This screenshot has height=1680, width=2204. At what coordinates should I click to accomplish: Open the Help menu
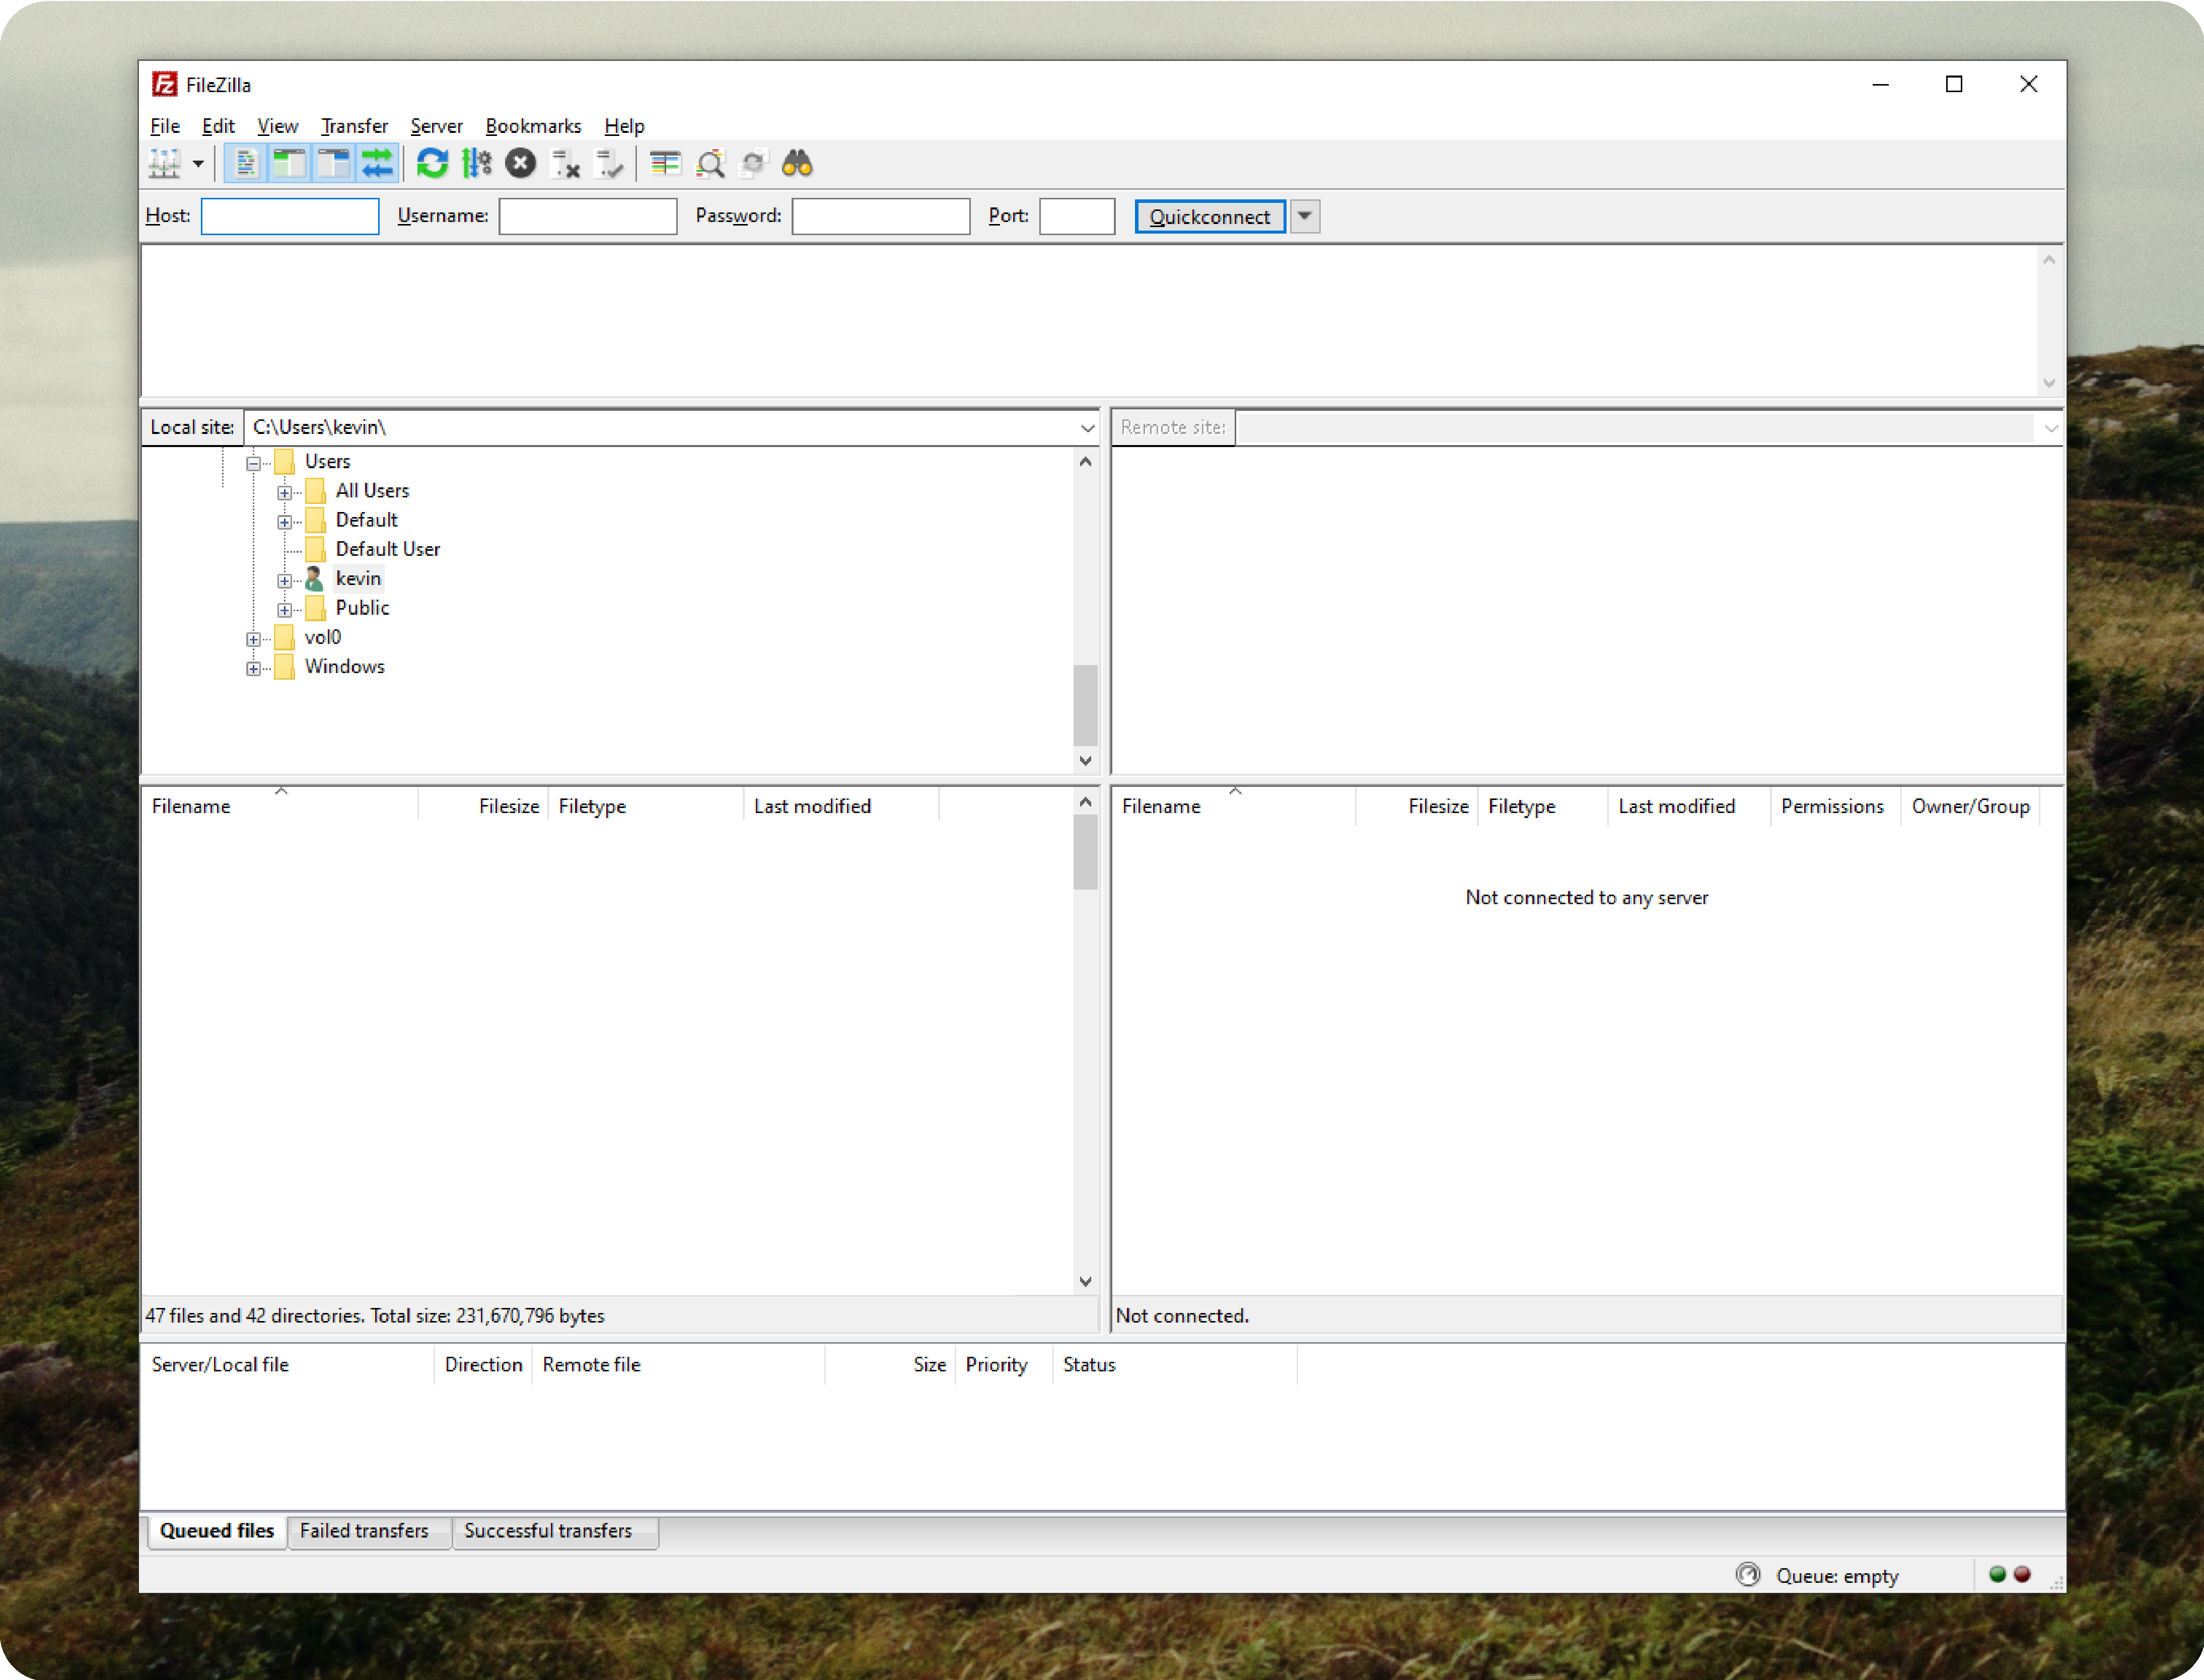(x=624, y=126)
